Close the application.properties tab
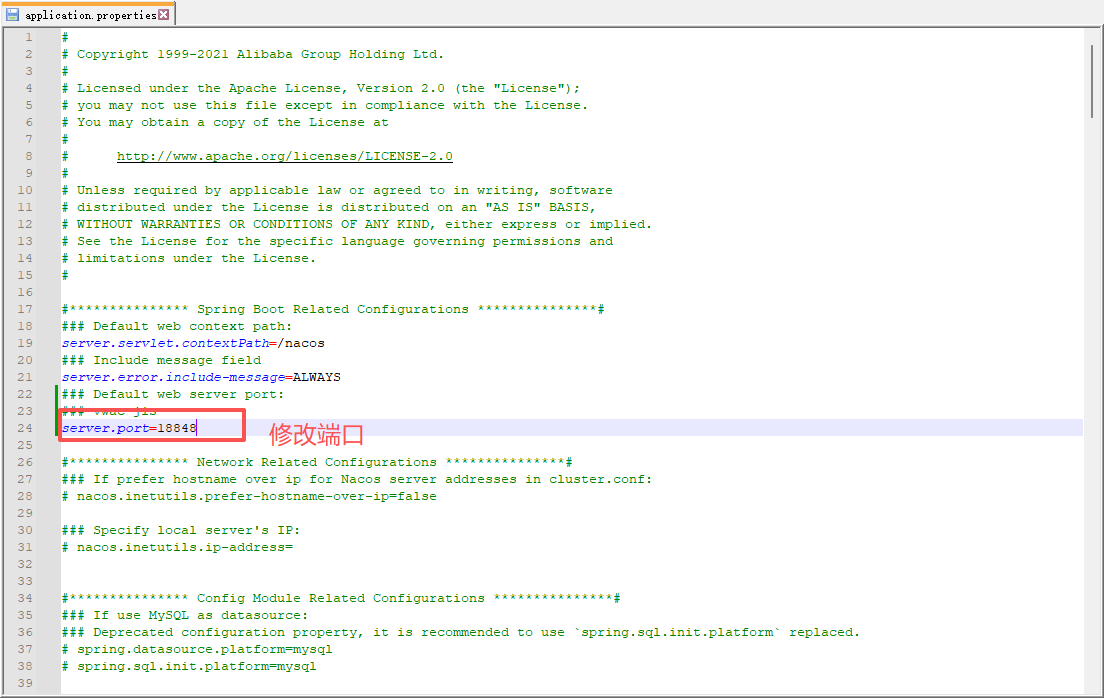 [163, 15]
